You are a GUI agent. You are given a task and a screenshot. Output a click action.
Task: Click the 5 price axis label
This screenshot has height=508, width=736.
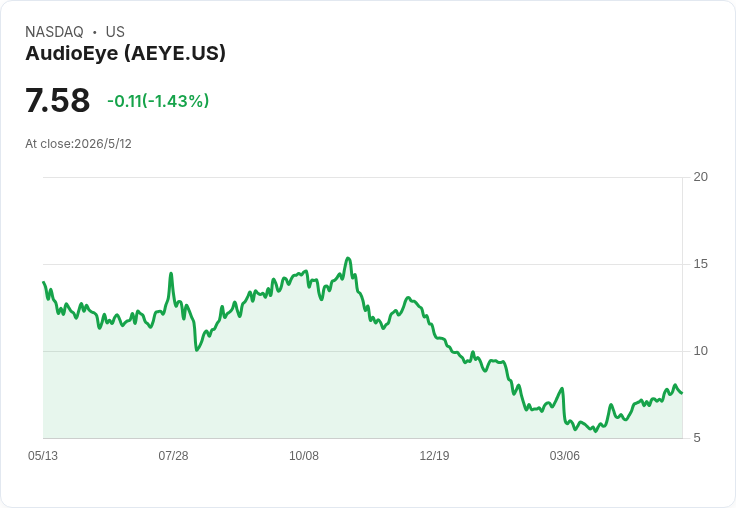pos(697,438)
